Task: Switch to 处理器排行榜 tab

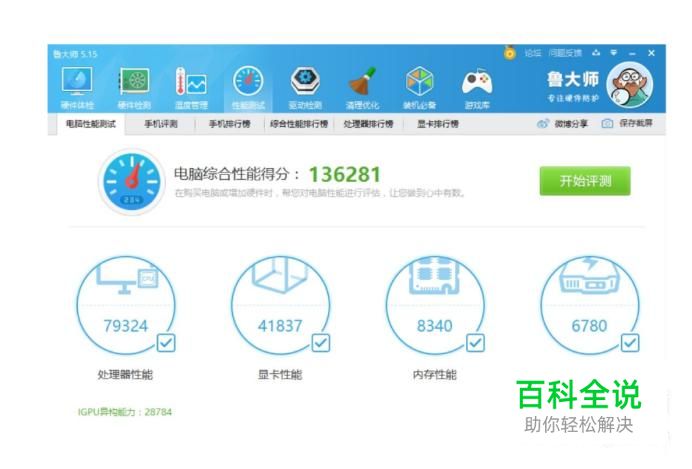Action: click(368, 124)
